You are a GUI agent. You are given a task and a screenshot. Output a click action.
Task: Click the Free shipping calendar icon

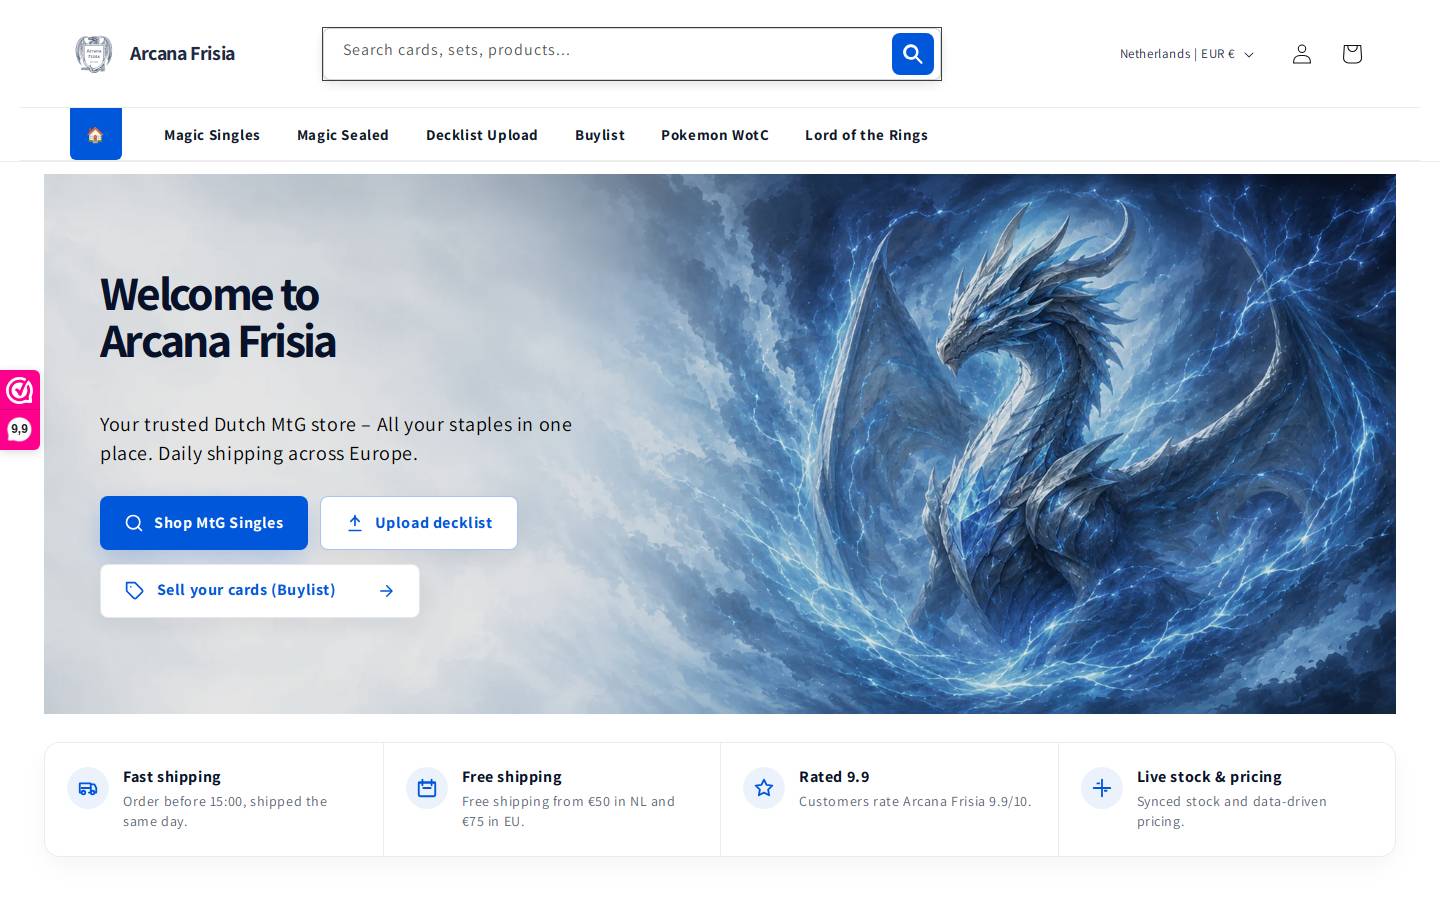pos(427,788)
